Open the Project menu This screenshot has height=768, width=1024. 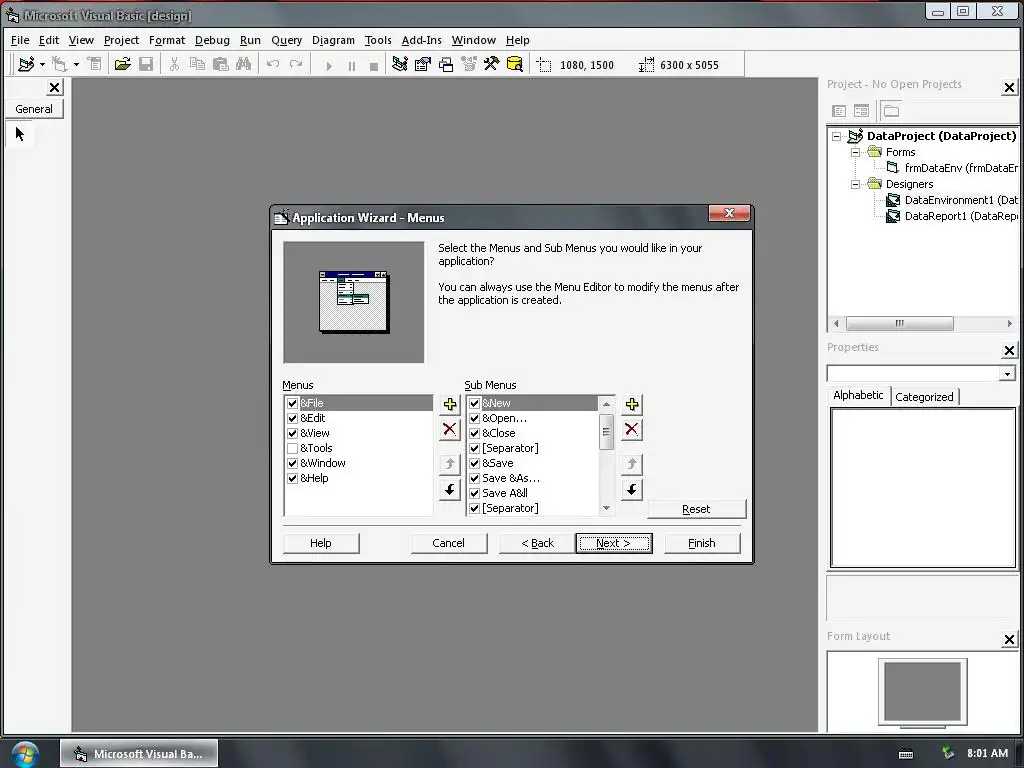click(121, 40)
